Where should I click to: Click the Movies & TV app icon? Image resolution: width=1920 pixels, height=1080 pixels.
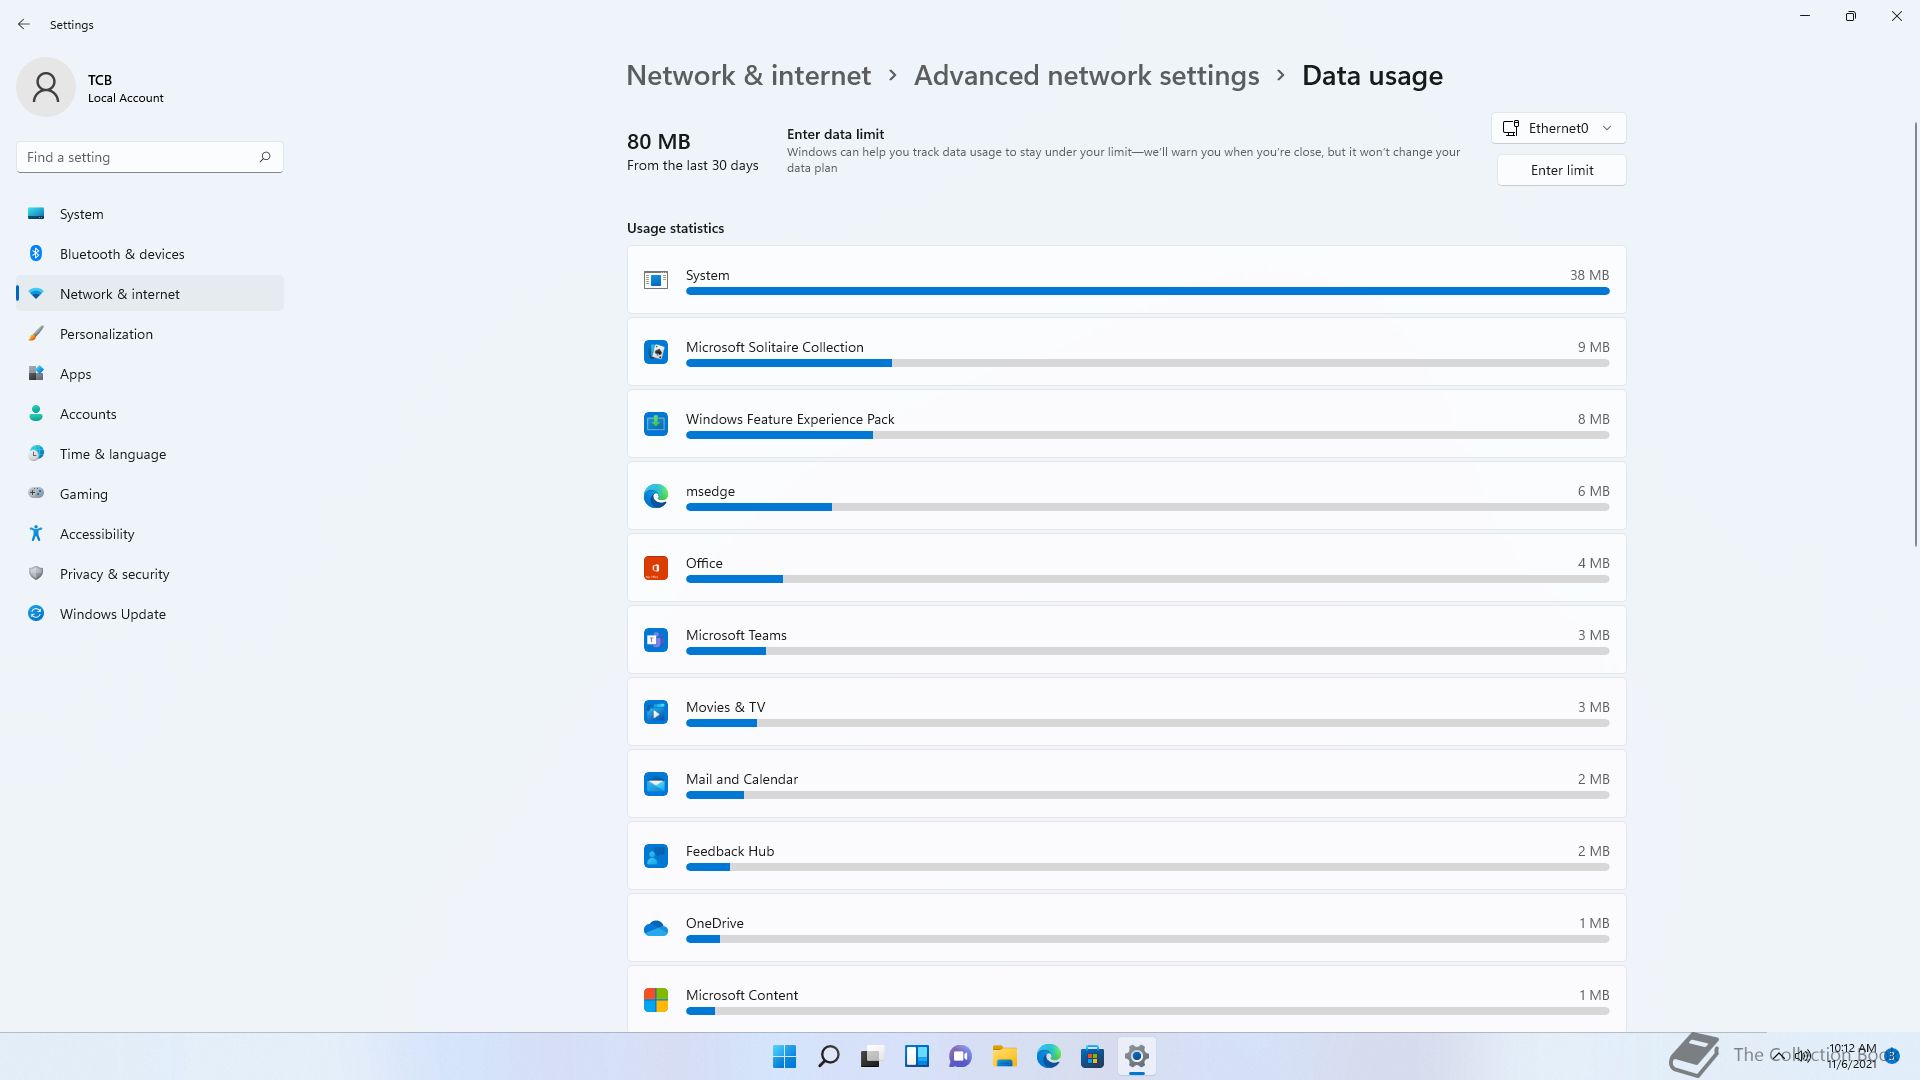[x=656, y=712]
